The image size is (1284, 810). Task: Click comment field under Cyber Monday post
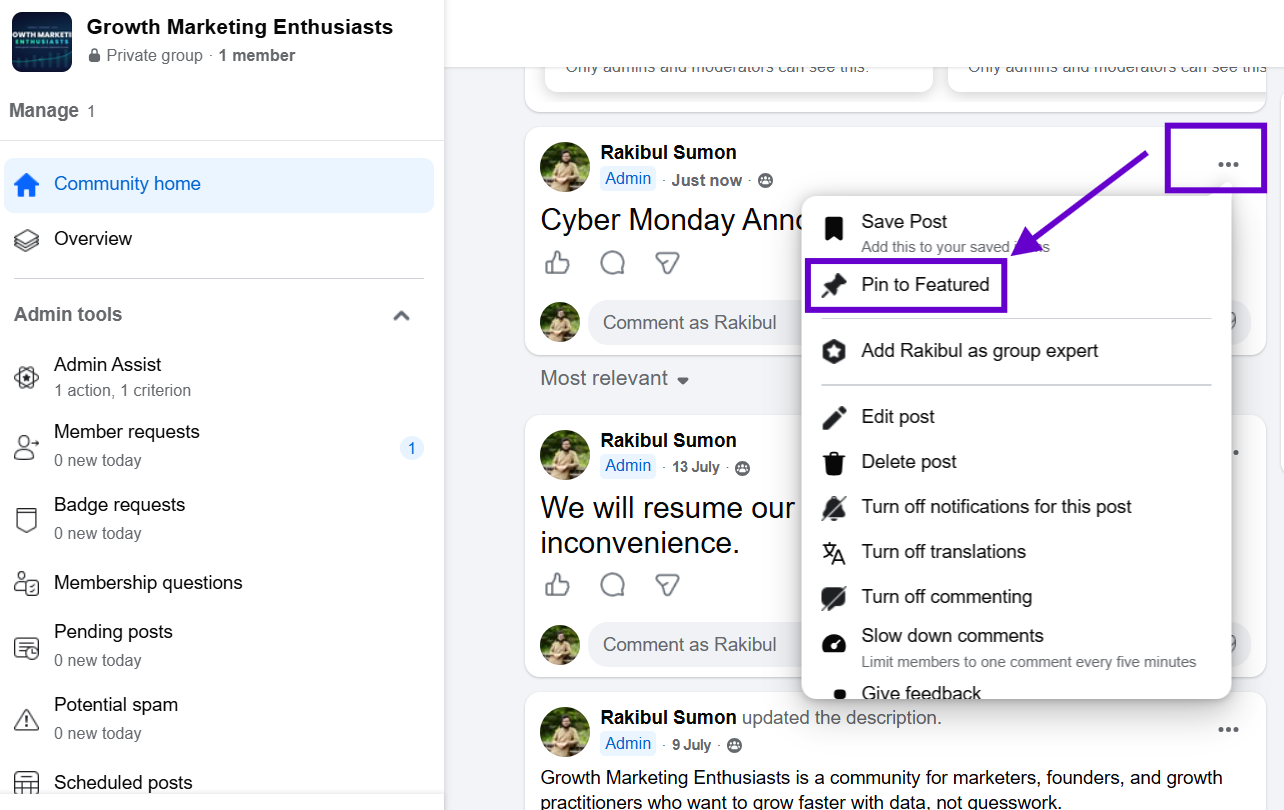pos(695,323)
